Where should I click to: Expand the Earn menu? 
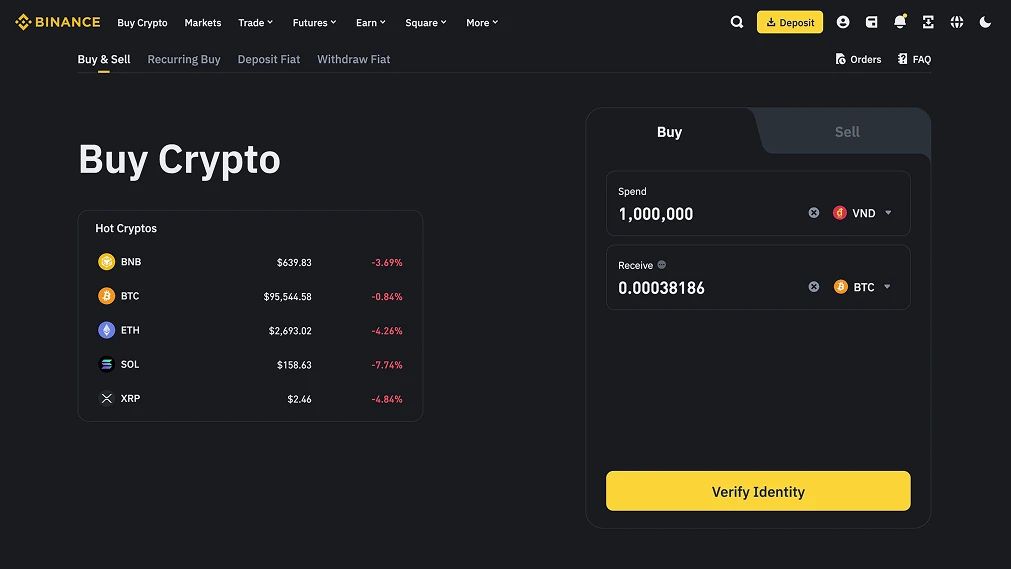pyautogui.click(x=370, y=23)
